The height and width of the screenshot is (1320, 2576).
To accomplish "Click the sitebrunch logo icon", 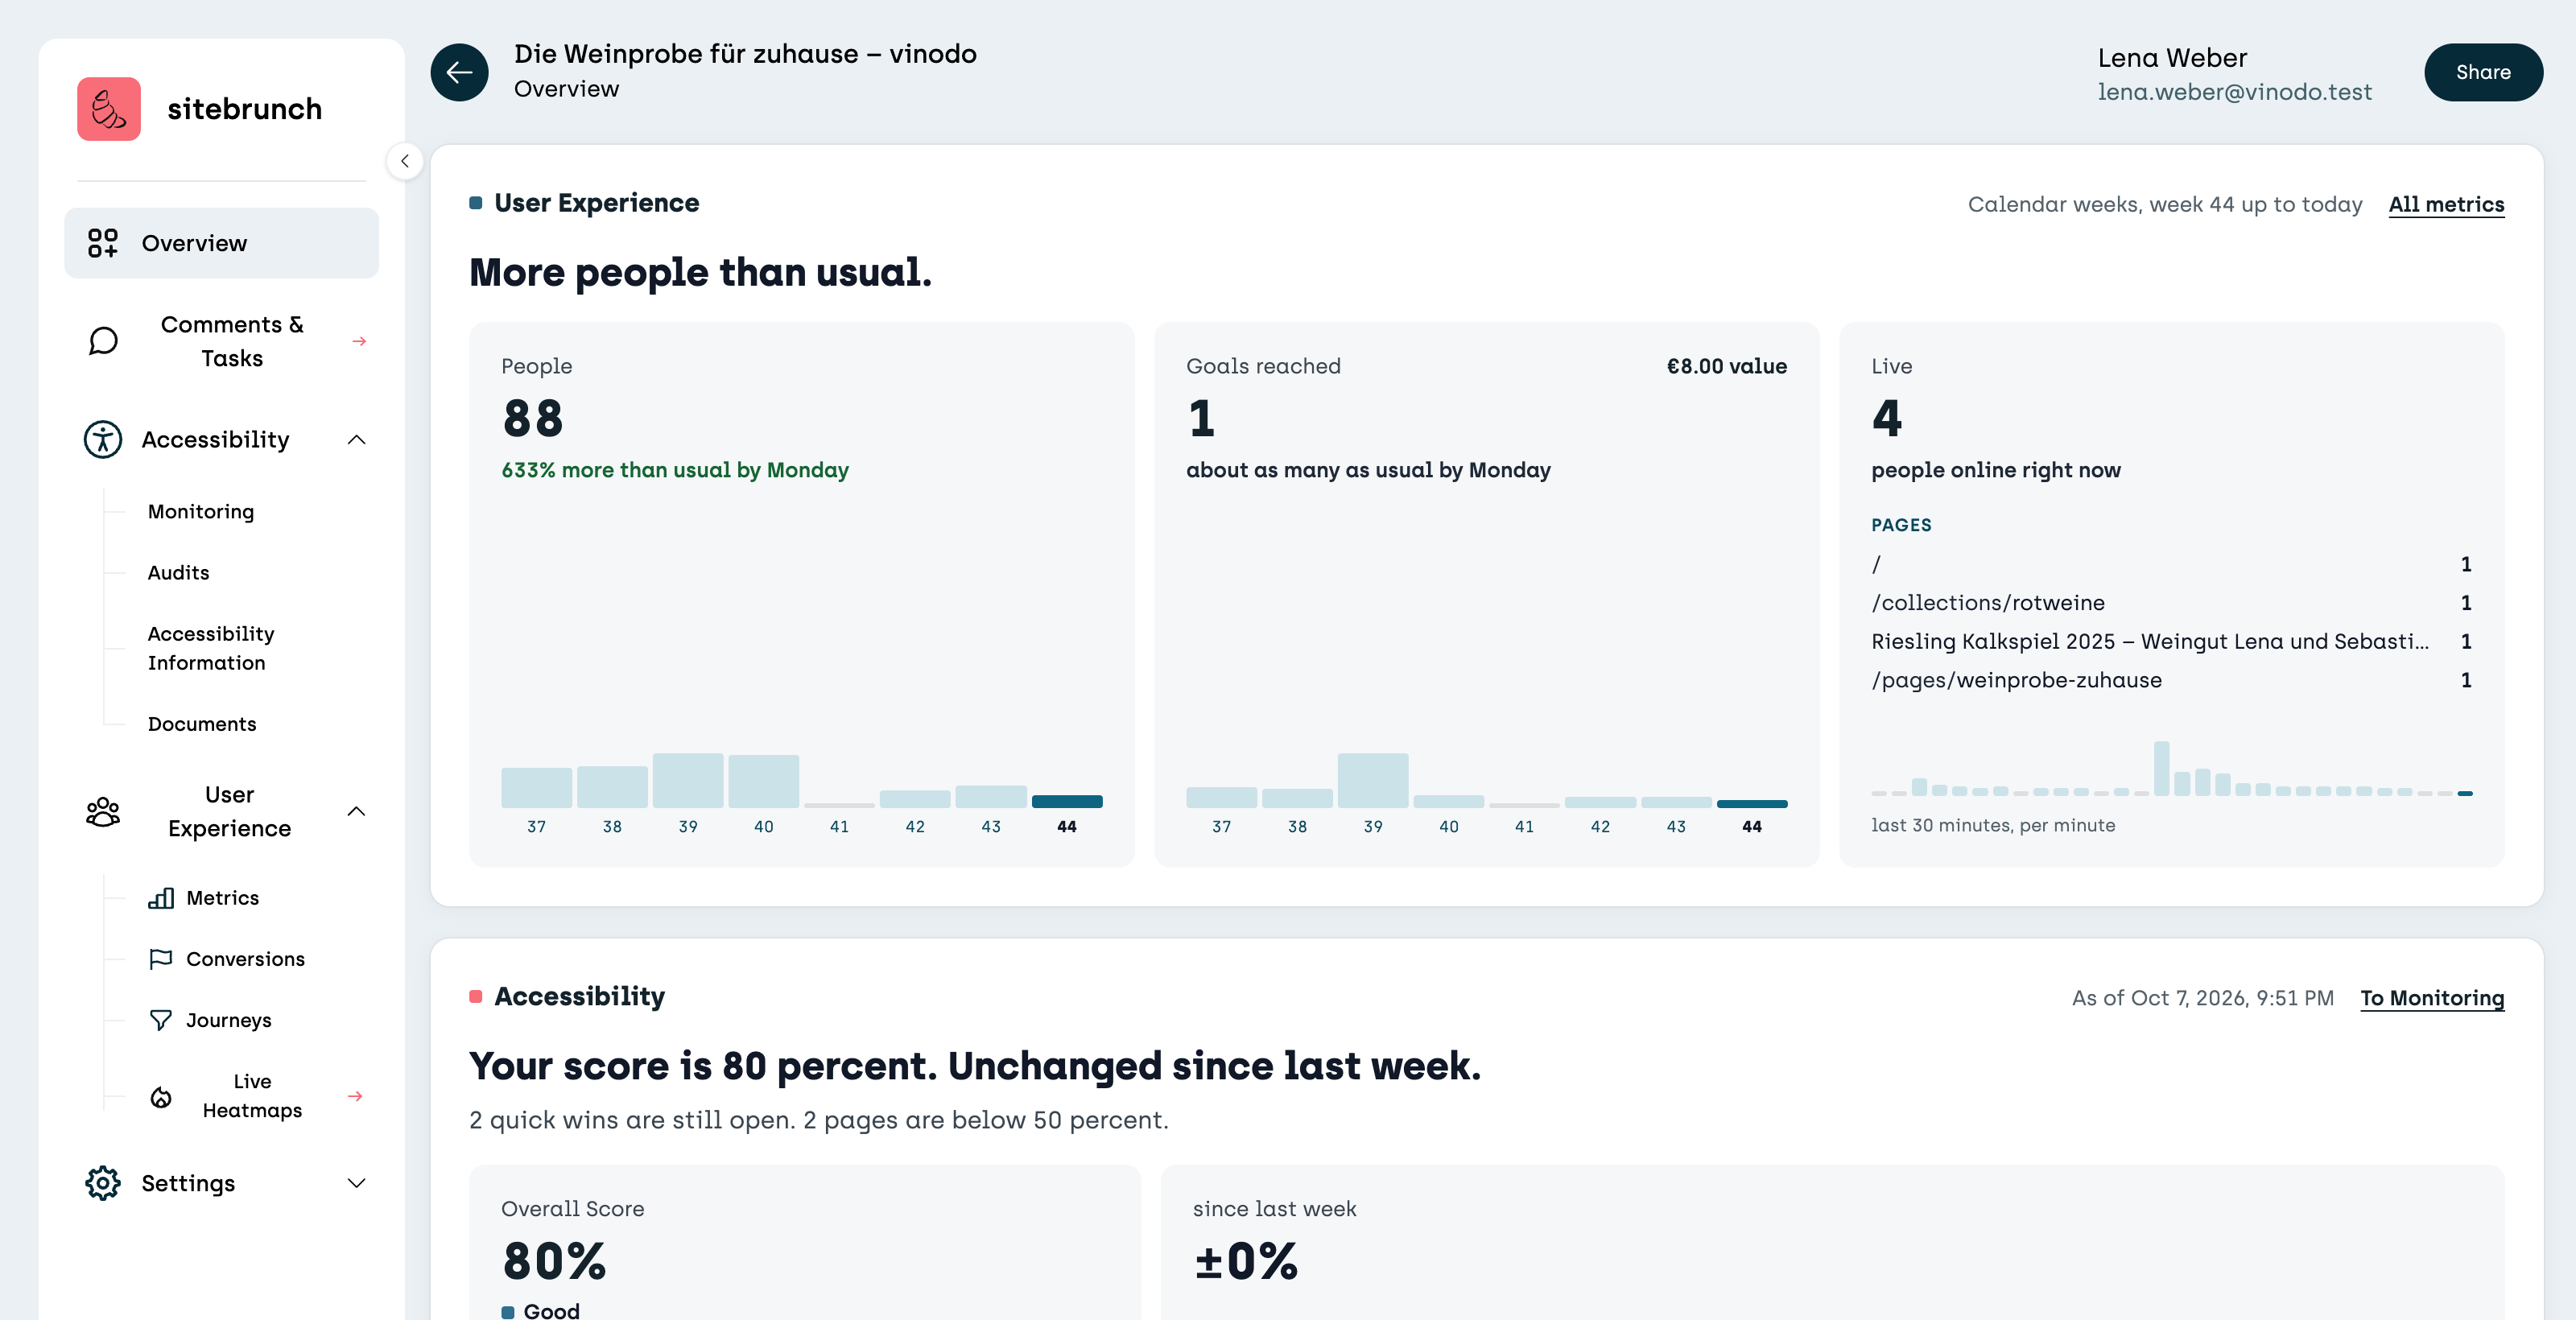I will tap(109, 109).
